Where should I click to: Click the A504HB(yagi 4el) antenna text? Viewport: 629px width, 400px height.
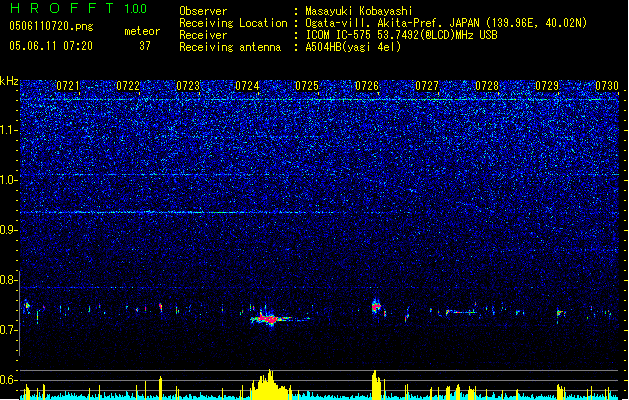[x=353, y=47]
